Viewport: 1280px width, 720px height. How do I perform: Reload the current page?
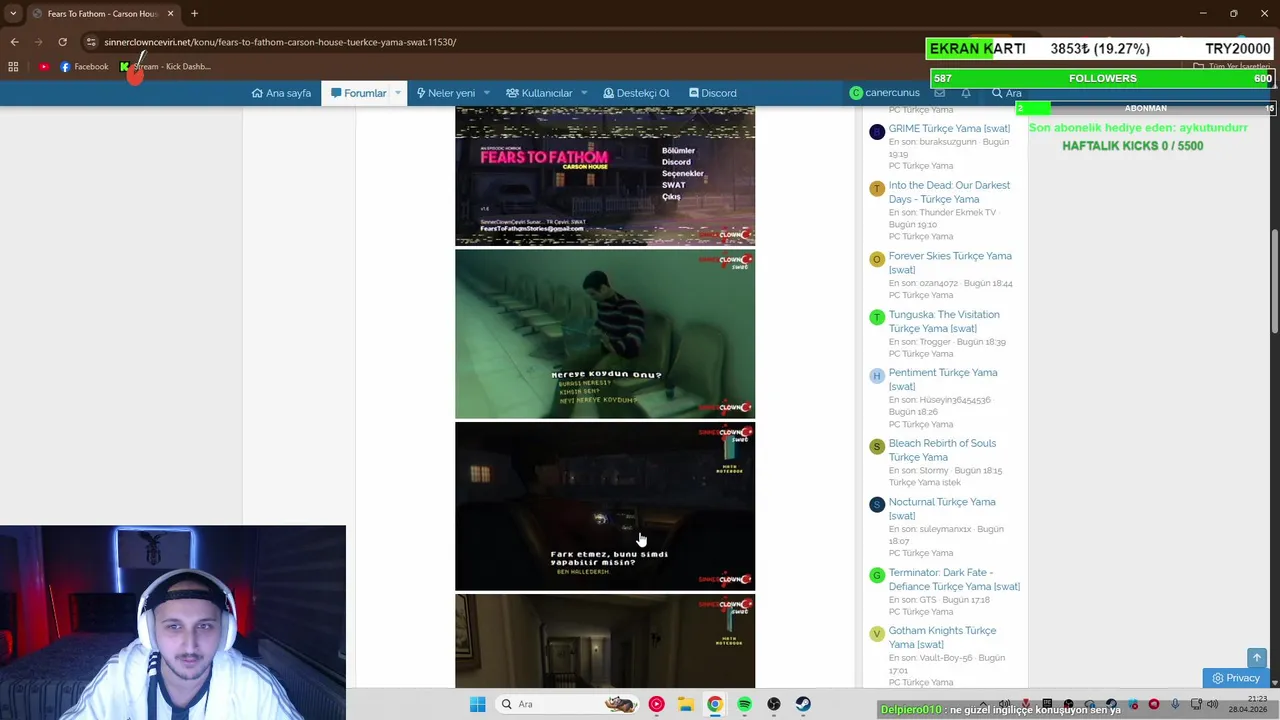[62, 42]
